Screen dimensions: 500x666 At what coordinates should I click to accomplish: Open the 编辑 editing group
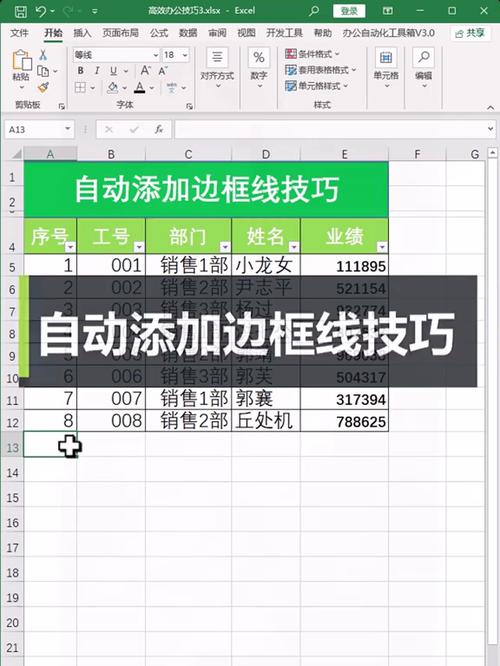pyautogui.click(x=424, y=69)
